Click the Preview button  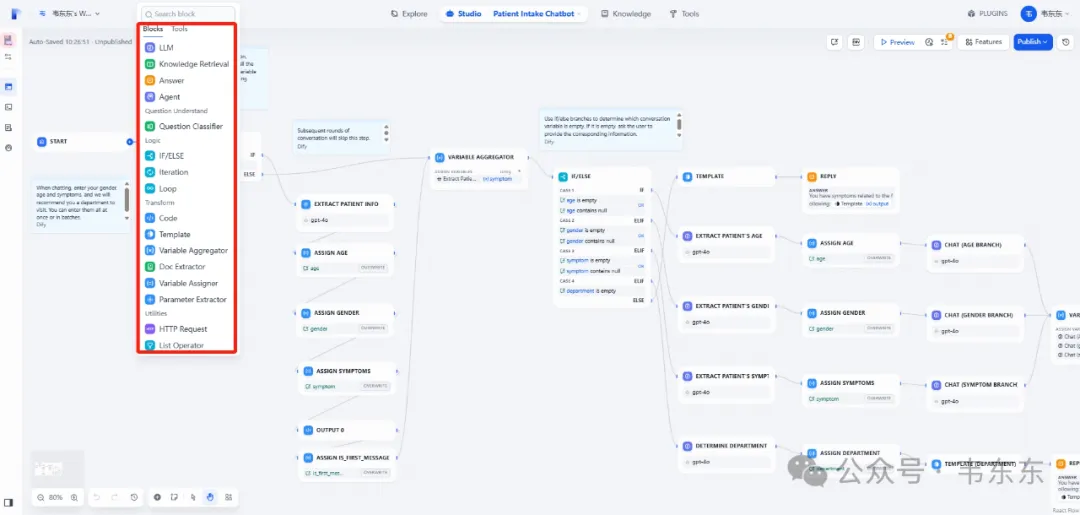[x=896, y=42]
